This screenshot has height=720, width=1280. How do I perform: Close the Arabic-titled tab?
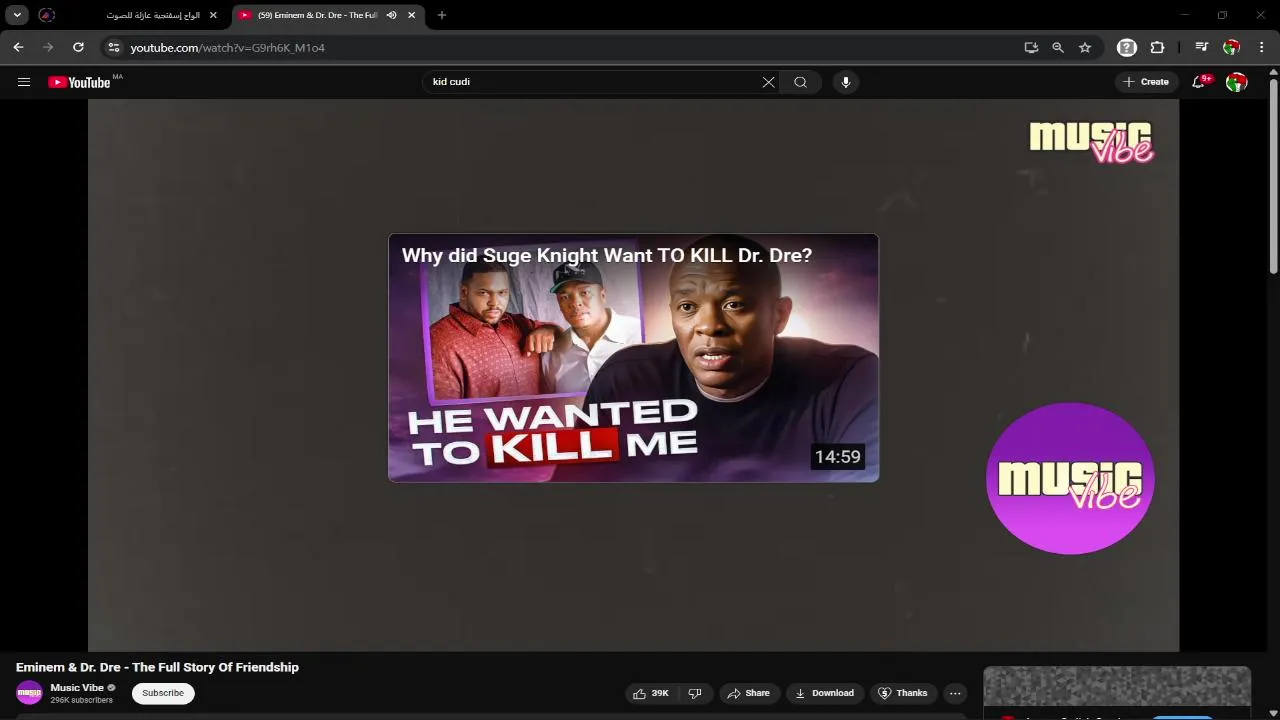click(x=213, y=15)
